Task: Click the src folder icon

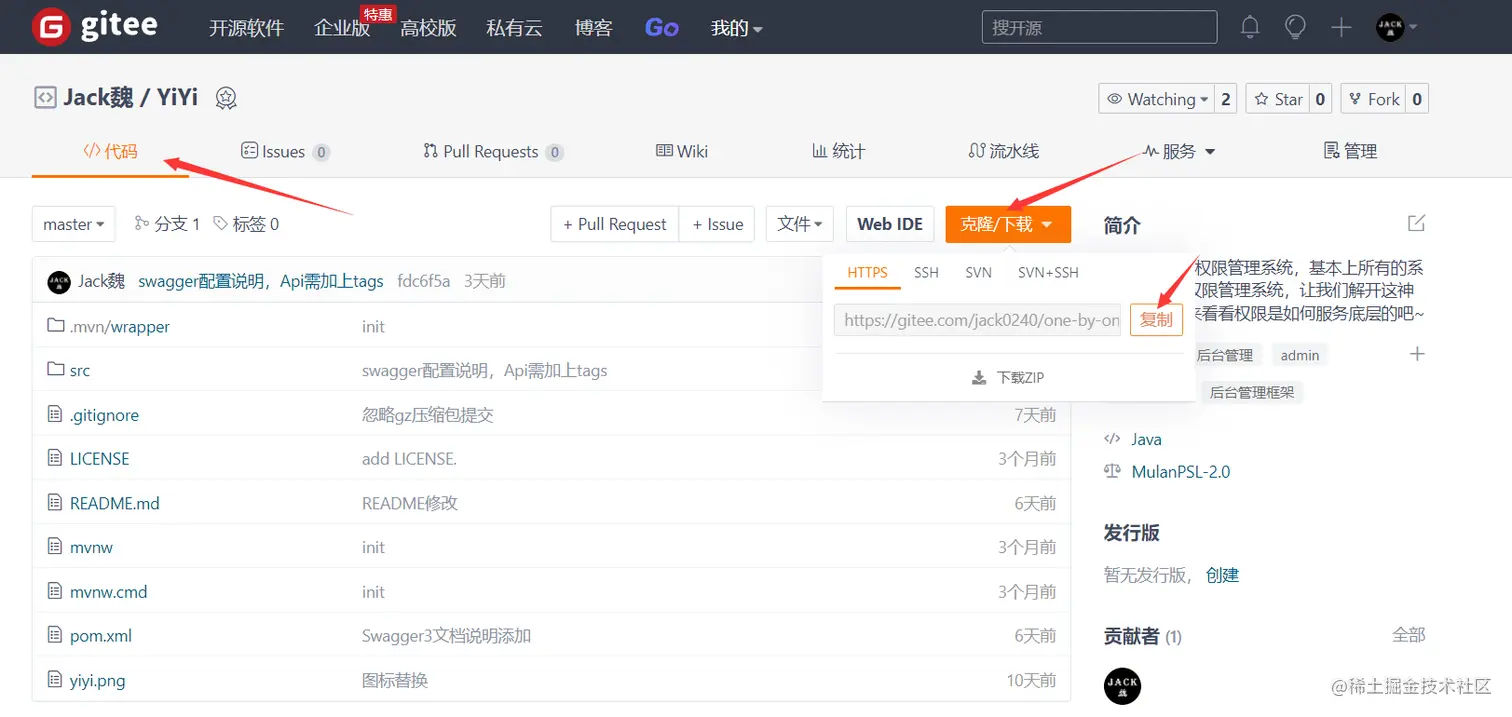Action: pyautogui.click(x=56, y=370)
